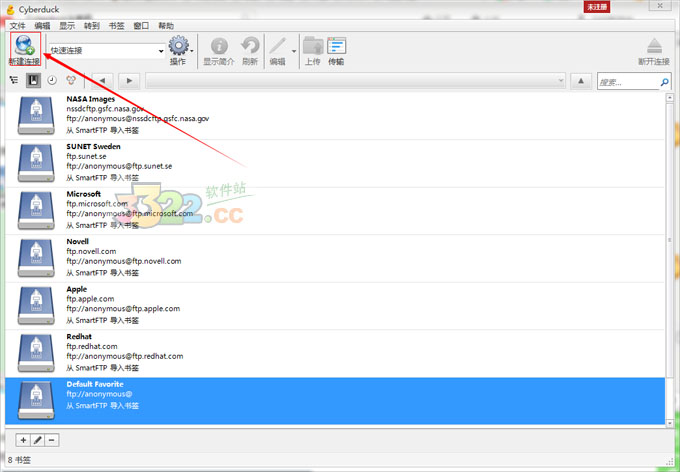Select the Novell bookmark title
This screenshot has width=680, height=472.
click(x=78, y=241)
